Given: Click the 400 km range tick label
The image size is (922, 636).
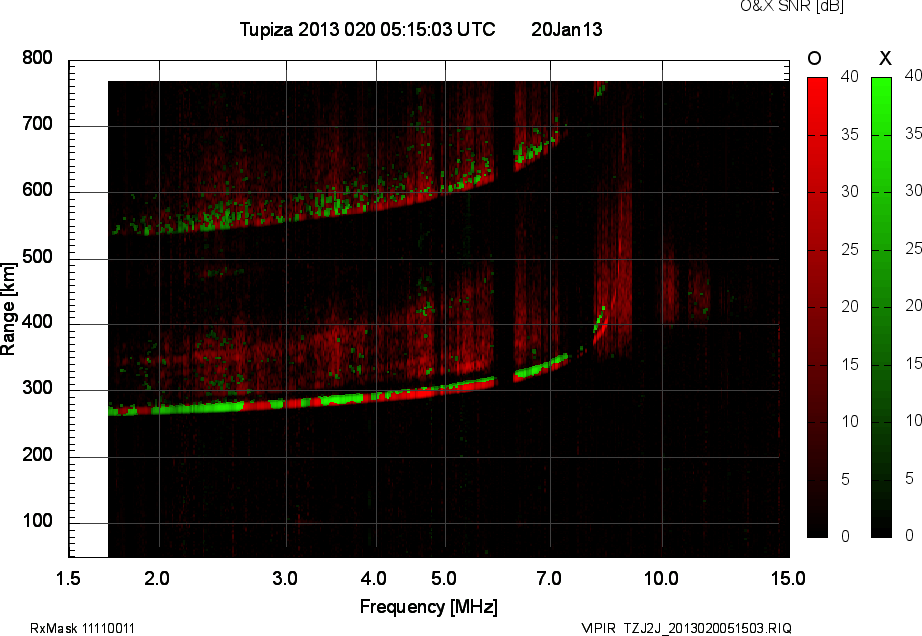Looking at the screenshot, I should point(37,322).
